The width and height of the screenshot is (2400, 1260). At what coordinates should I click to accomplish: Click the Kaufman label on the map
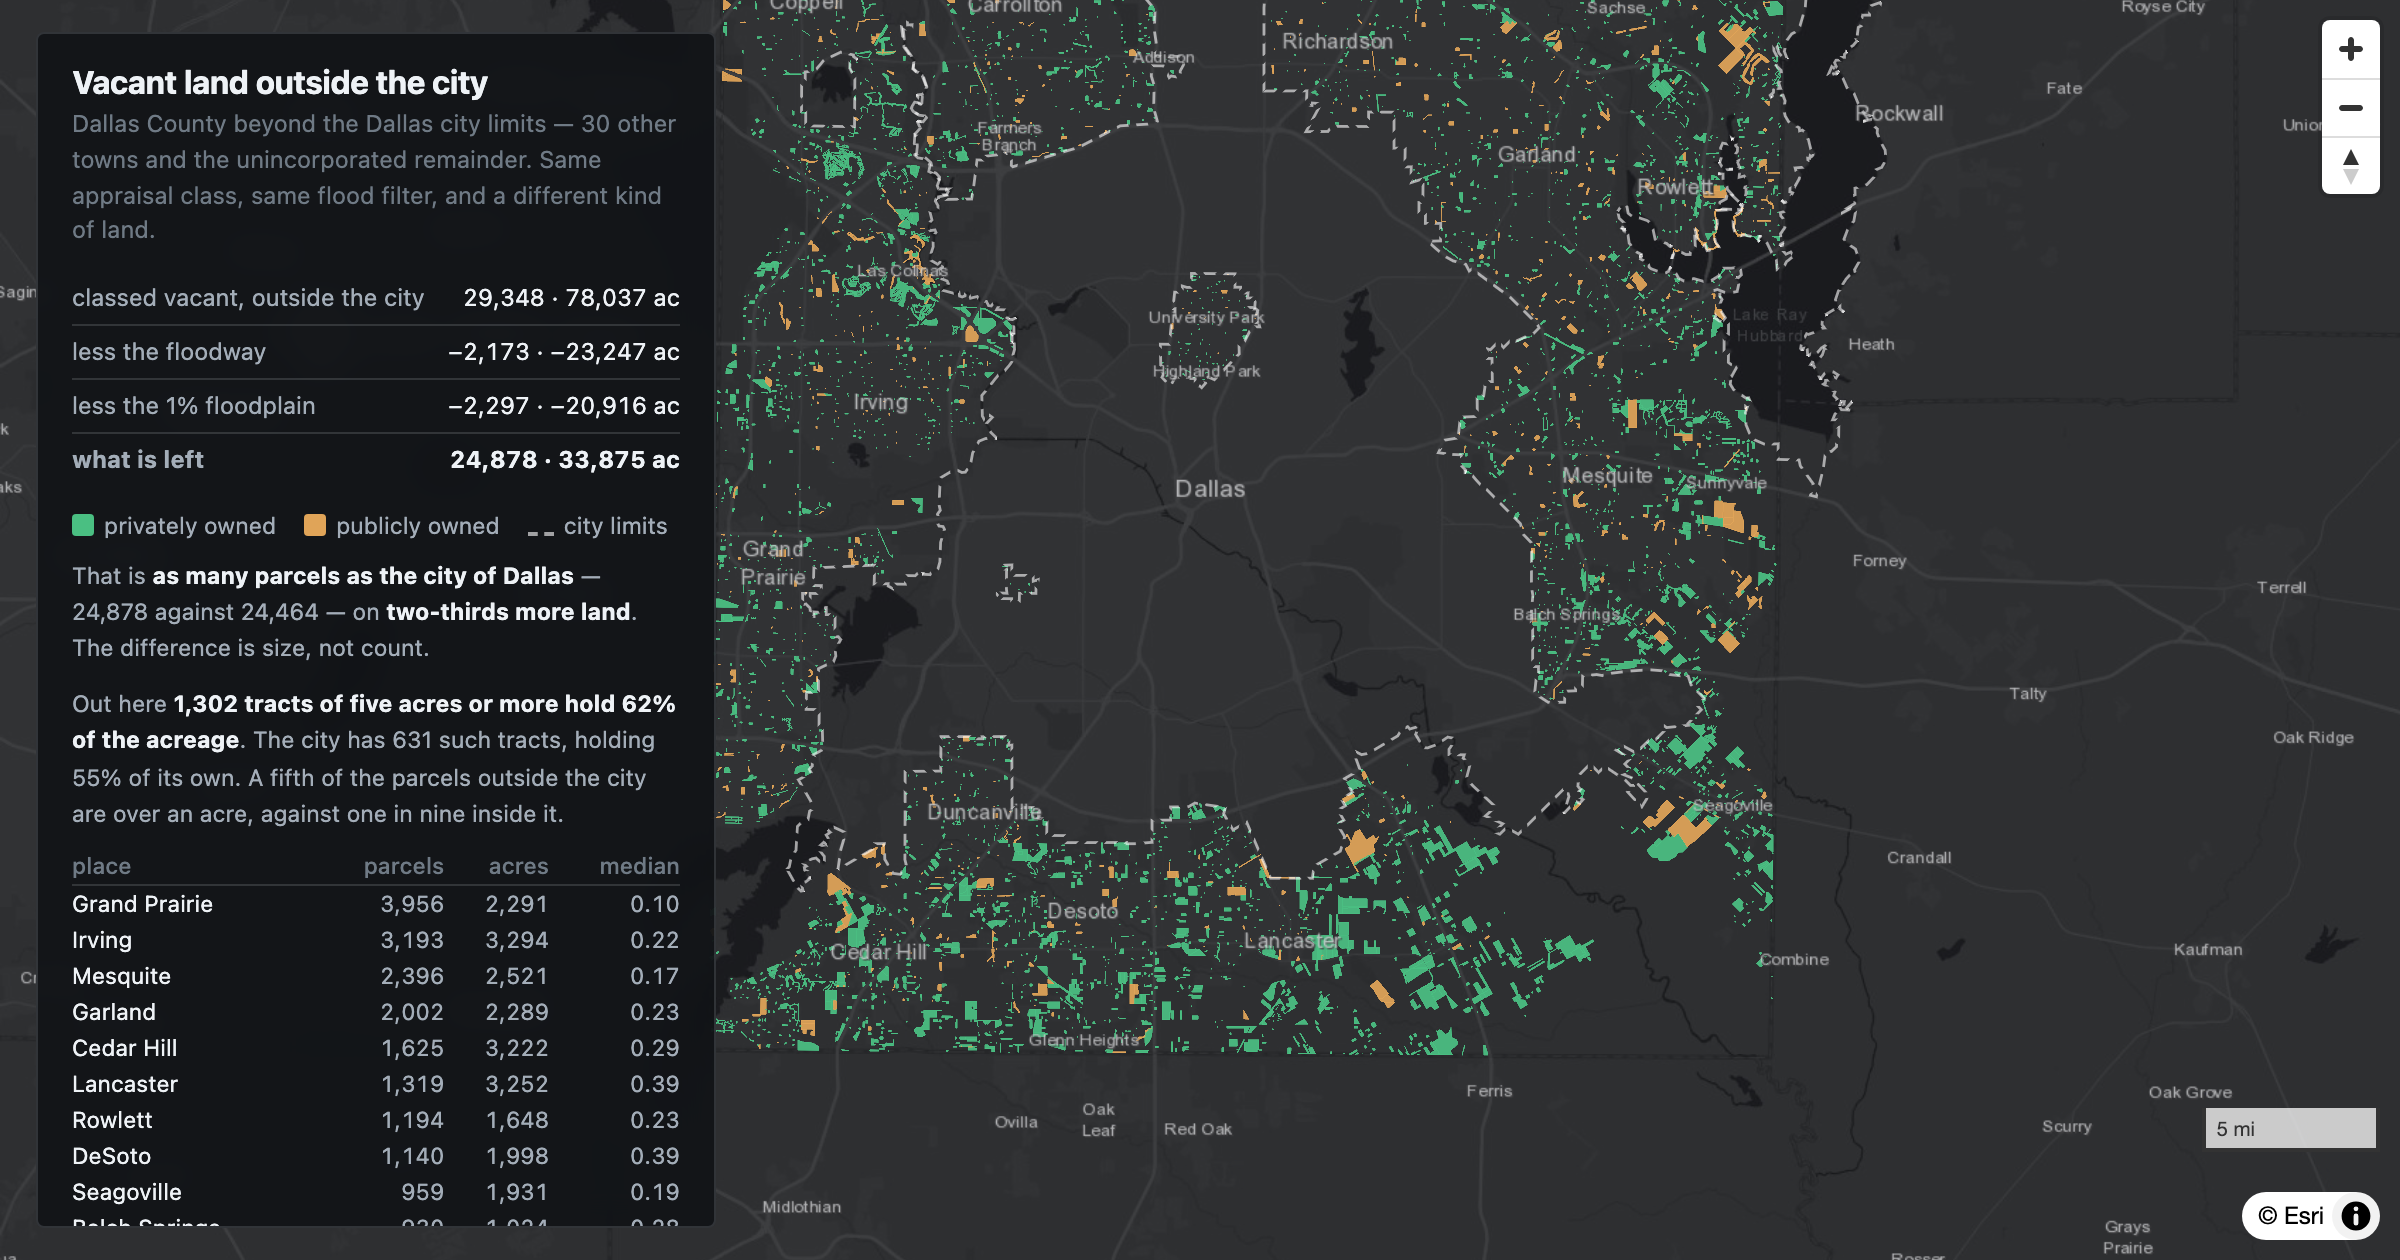pos(2207,949)
